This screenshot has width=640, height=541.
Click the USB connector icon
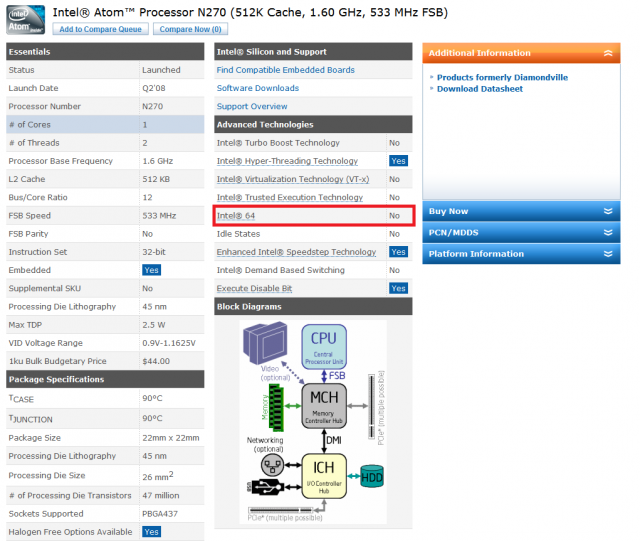tap(268, 487)
